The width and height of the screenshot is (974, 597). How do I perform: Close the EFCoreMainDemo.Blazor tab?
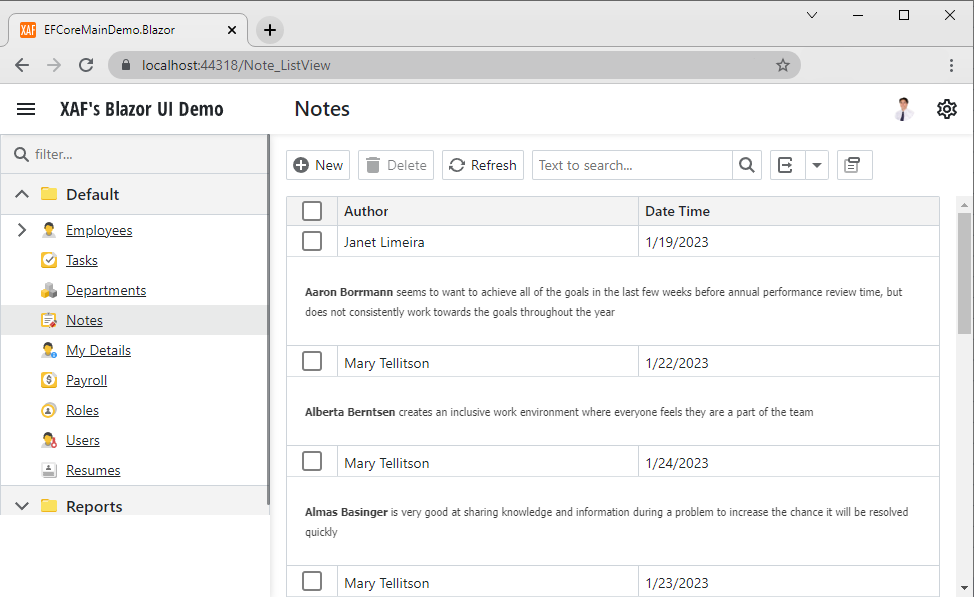(x=232, y=30)
